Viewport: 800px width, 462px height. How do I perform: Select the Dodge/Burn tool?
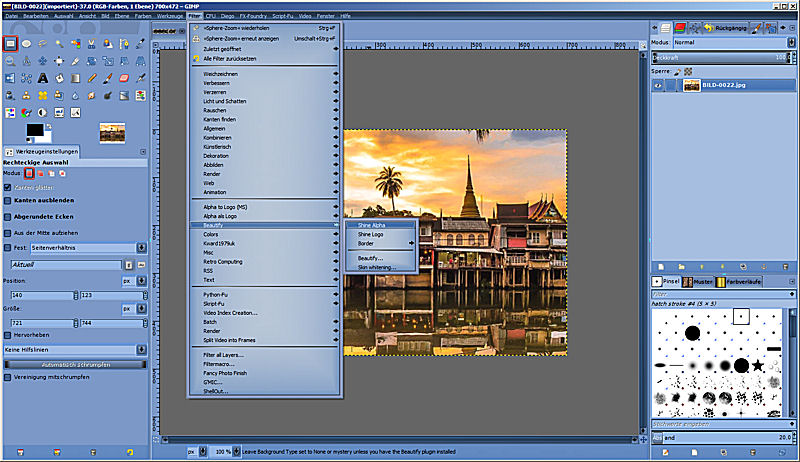point(108,95)
